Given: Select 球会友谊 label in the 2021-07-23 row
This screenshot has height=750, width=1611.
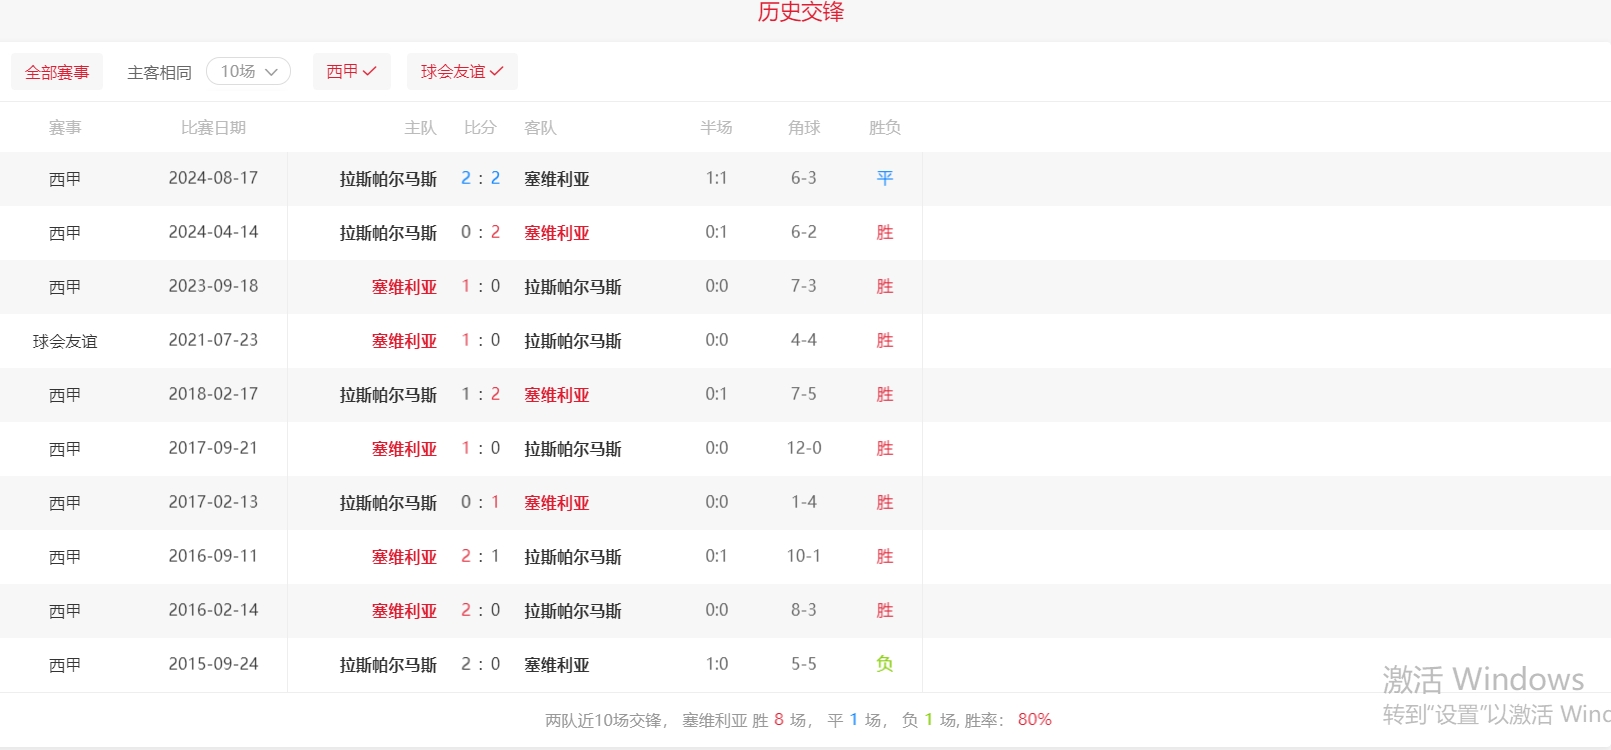Looking at the screenshot, I should click(x=65, y=341).
